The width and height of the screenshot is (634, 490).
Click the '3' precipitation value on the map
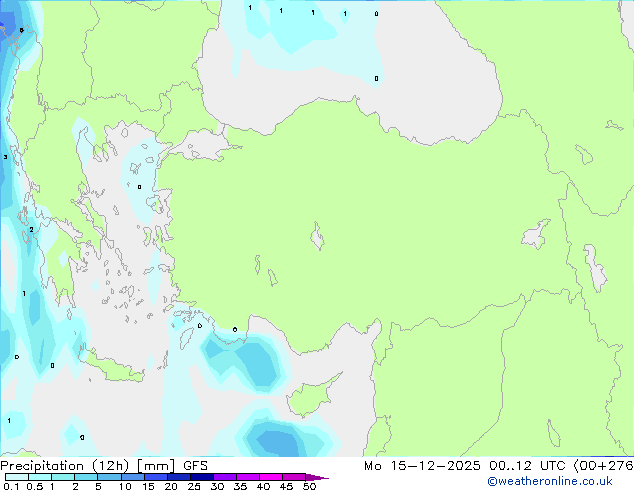point(5,157)
